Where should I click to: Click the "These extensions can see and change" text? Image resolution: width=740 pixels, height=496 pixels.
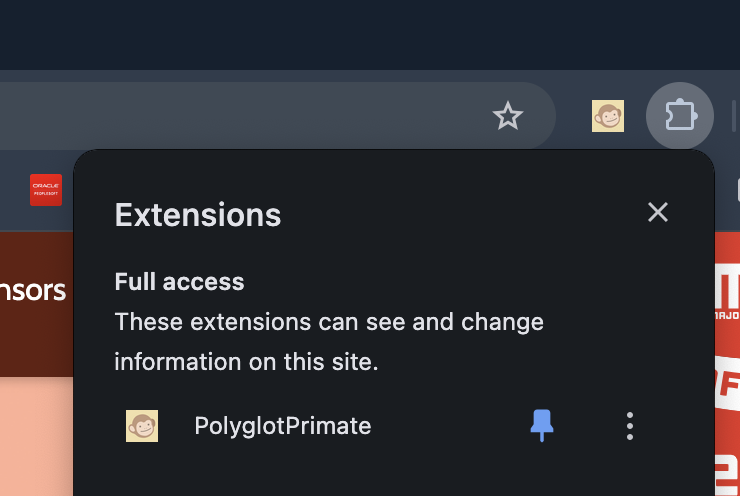329,322
